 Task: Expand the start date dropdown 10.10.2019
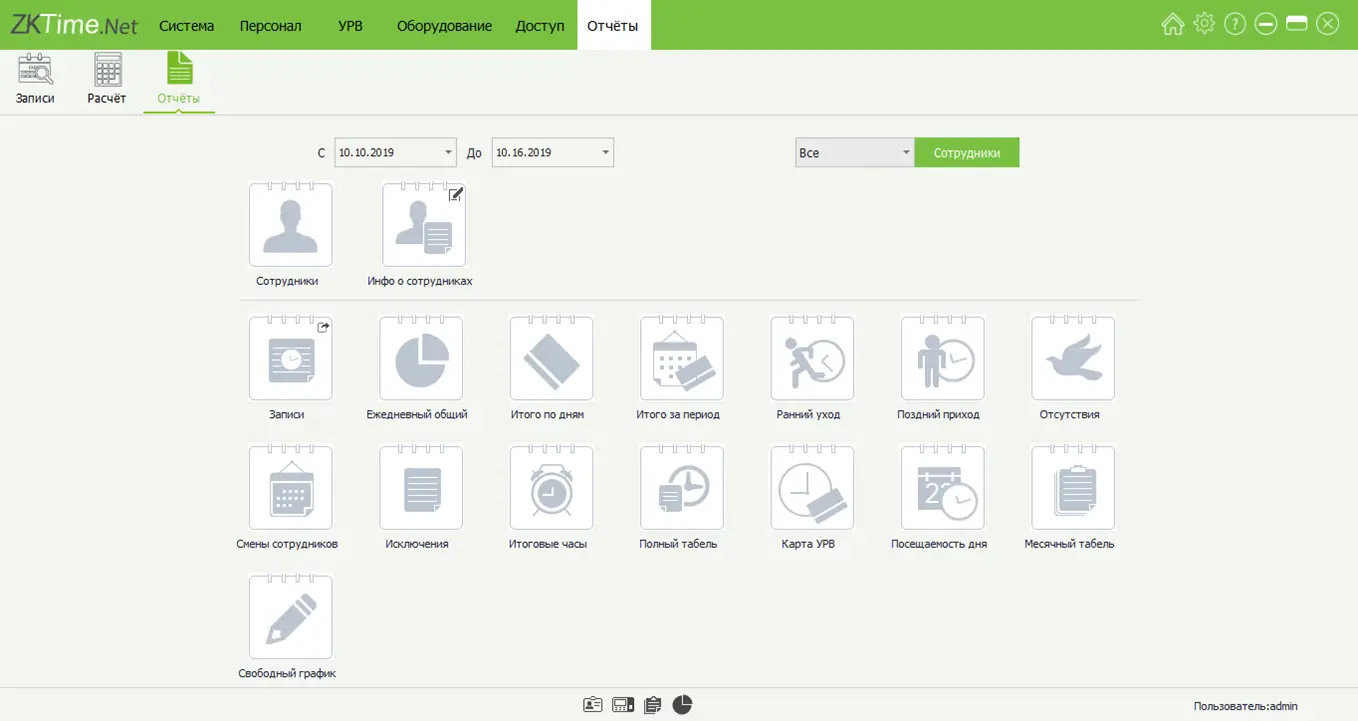point(448,153)
